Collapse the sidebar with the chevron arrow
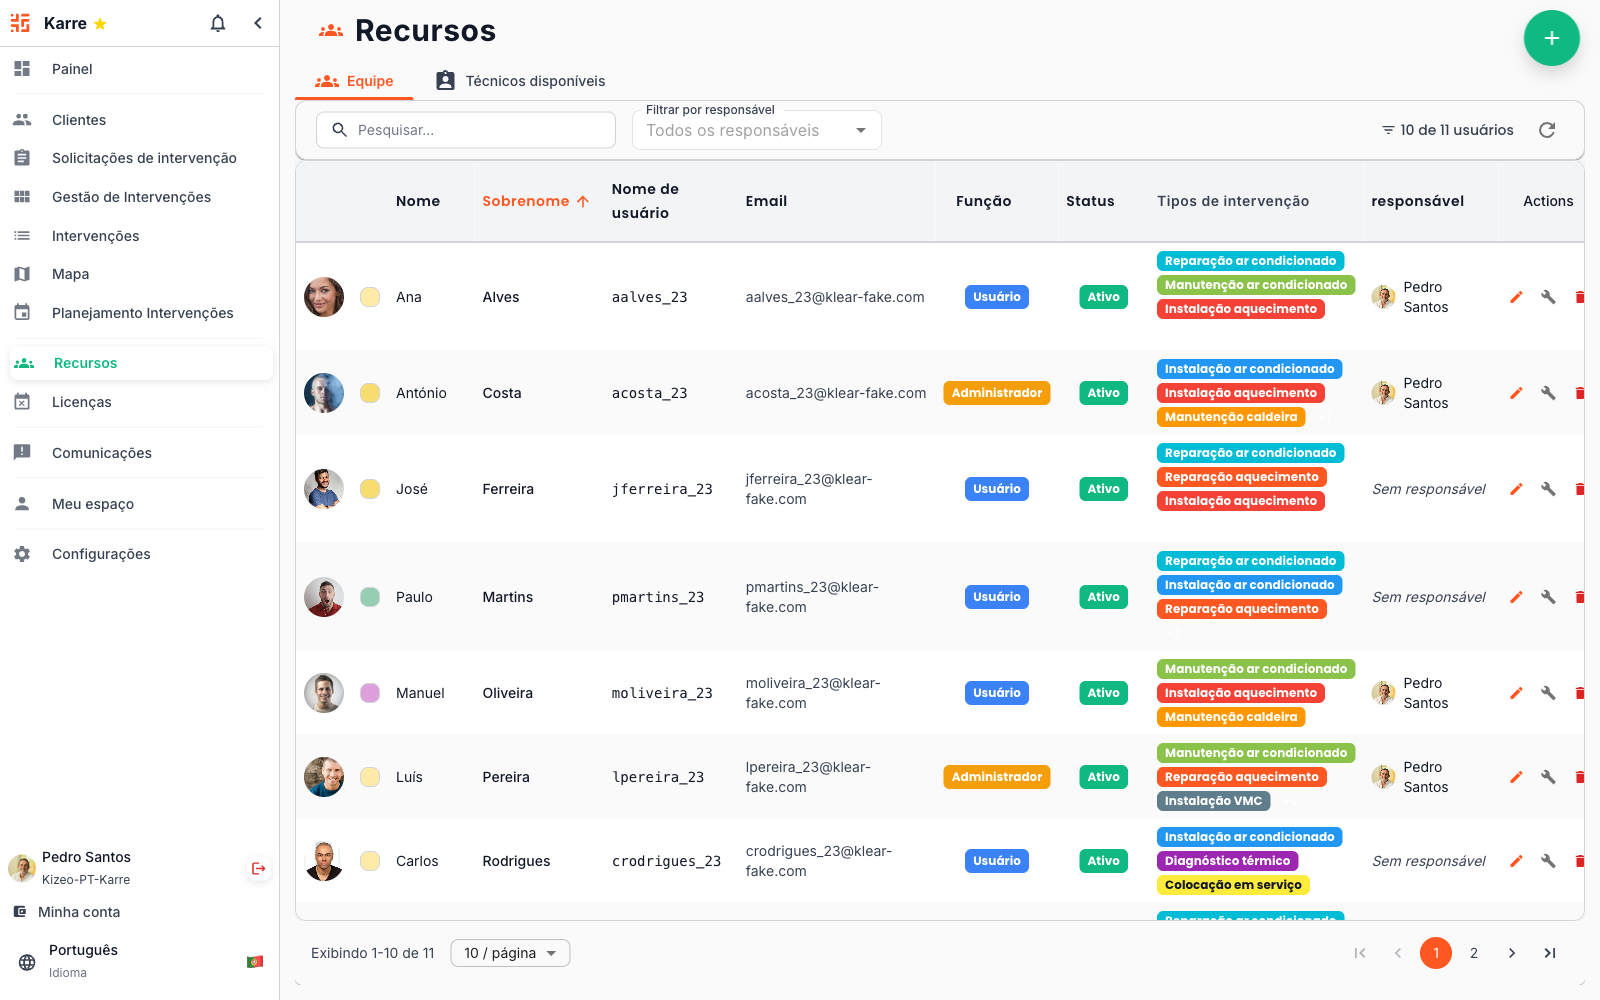 (x=258, y=23)
